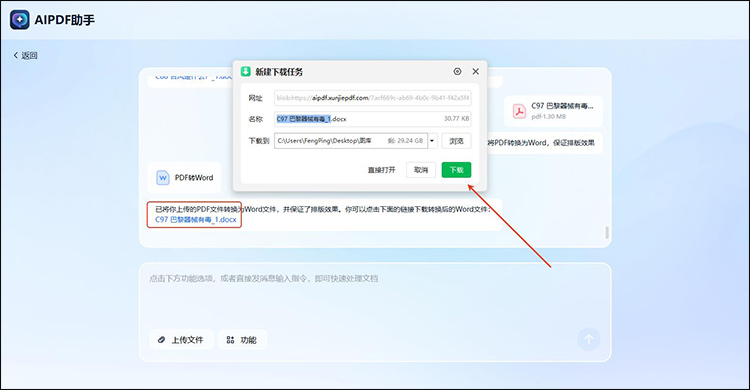Edit the 名称 filename field
The image size is (750, 390).
coord(373,119)
